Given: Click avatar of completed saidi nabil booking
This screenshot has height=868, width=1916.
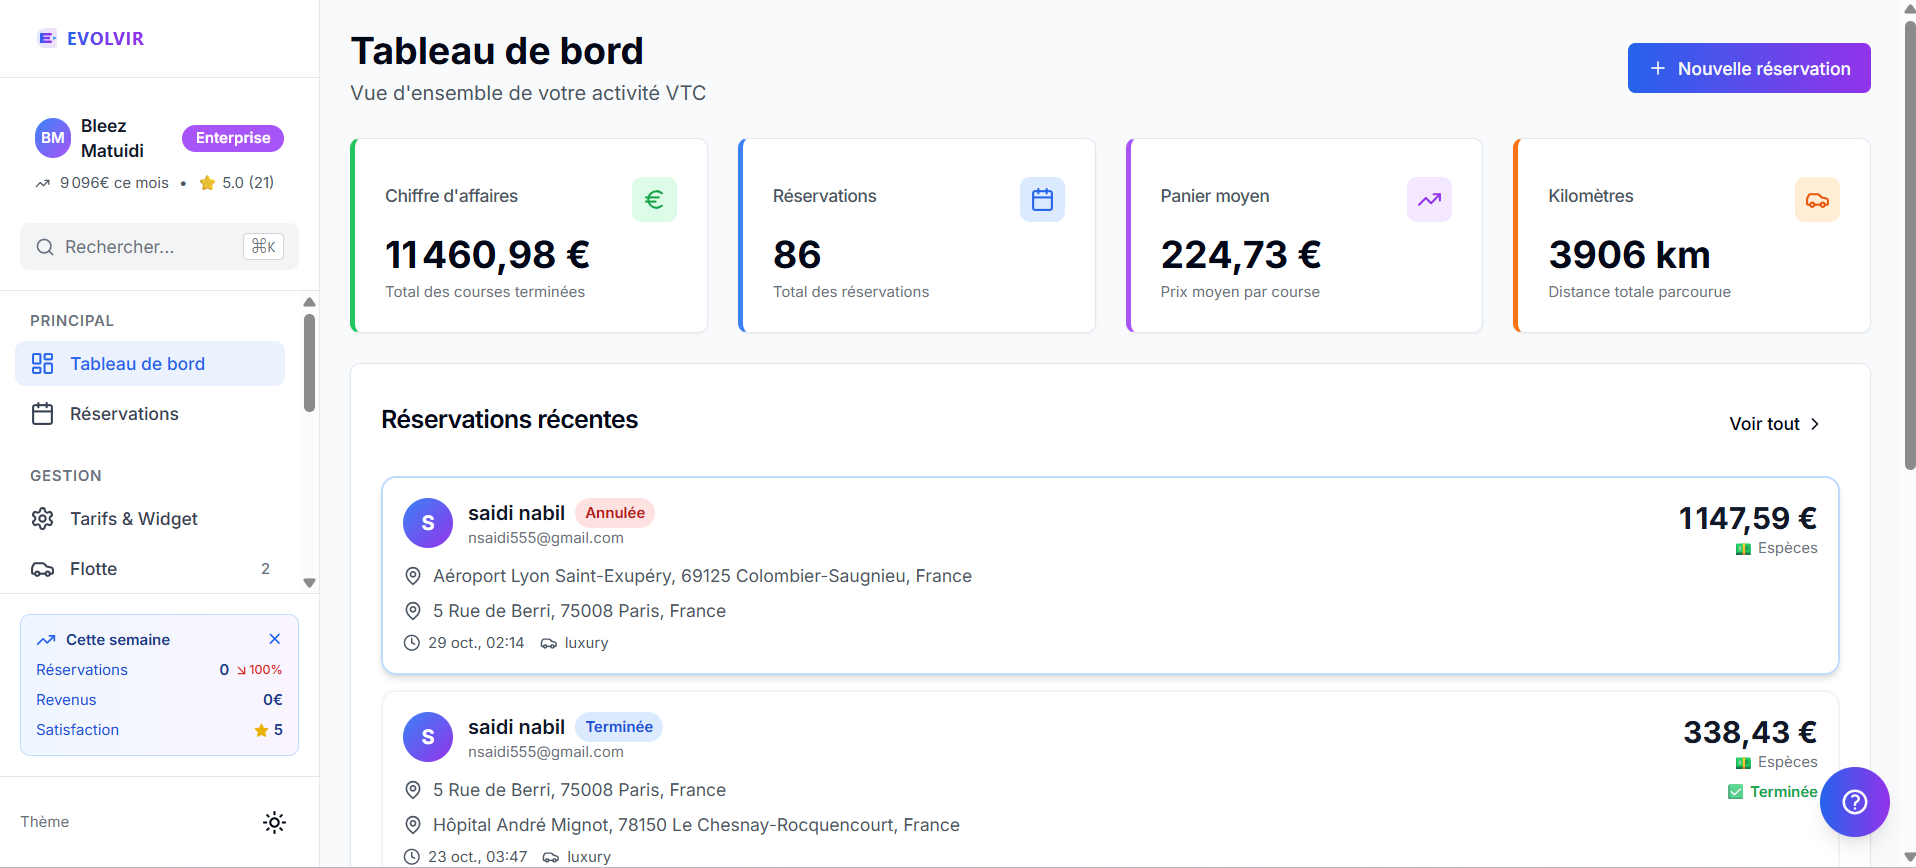Looking at the screenshot, I should pos(428,737).
